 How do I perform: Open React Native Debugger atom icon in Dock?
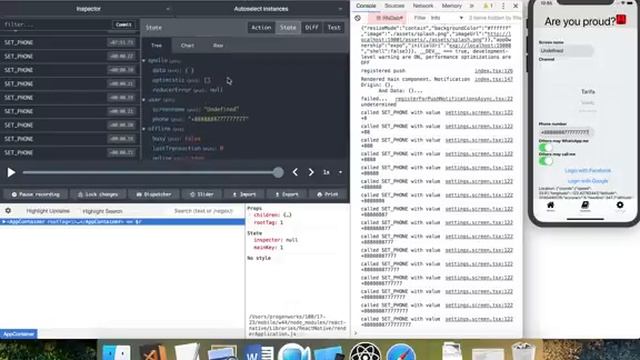[365, 352]
